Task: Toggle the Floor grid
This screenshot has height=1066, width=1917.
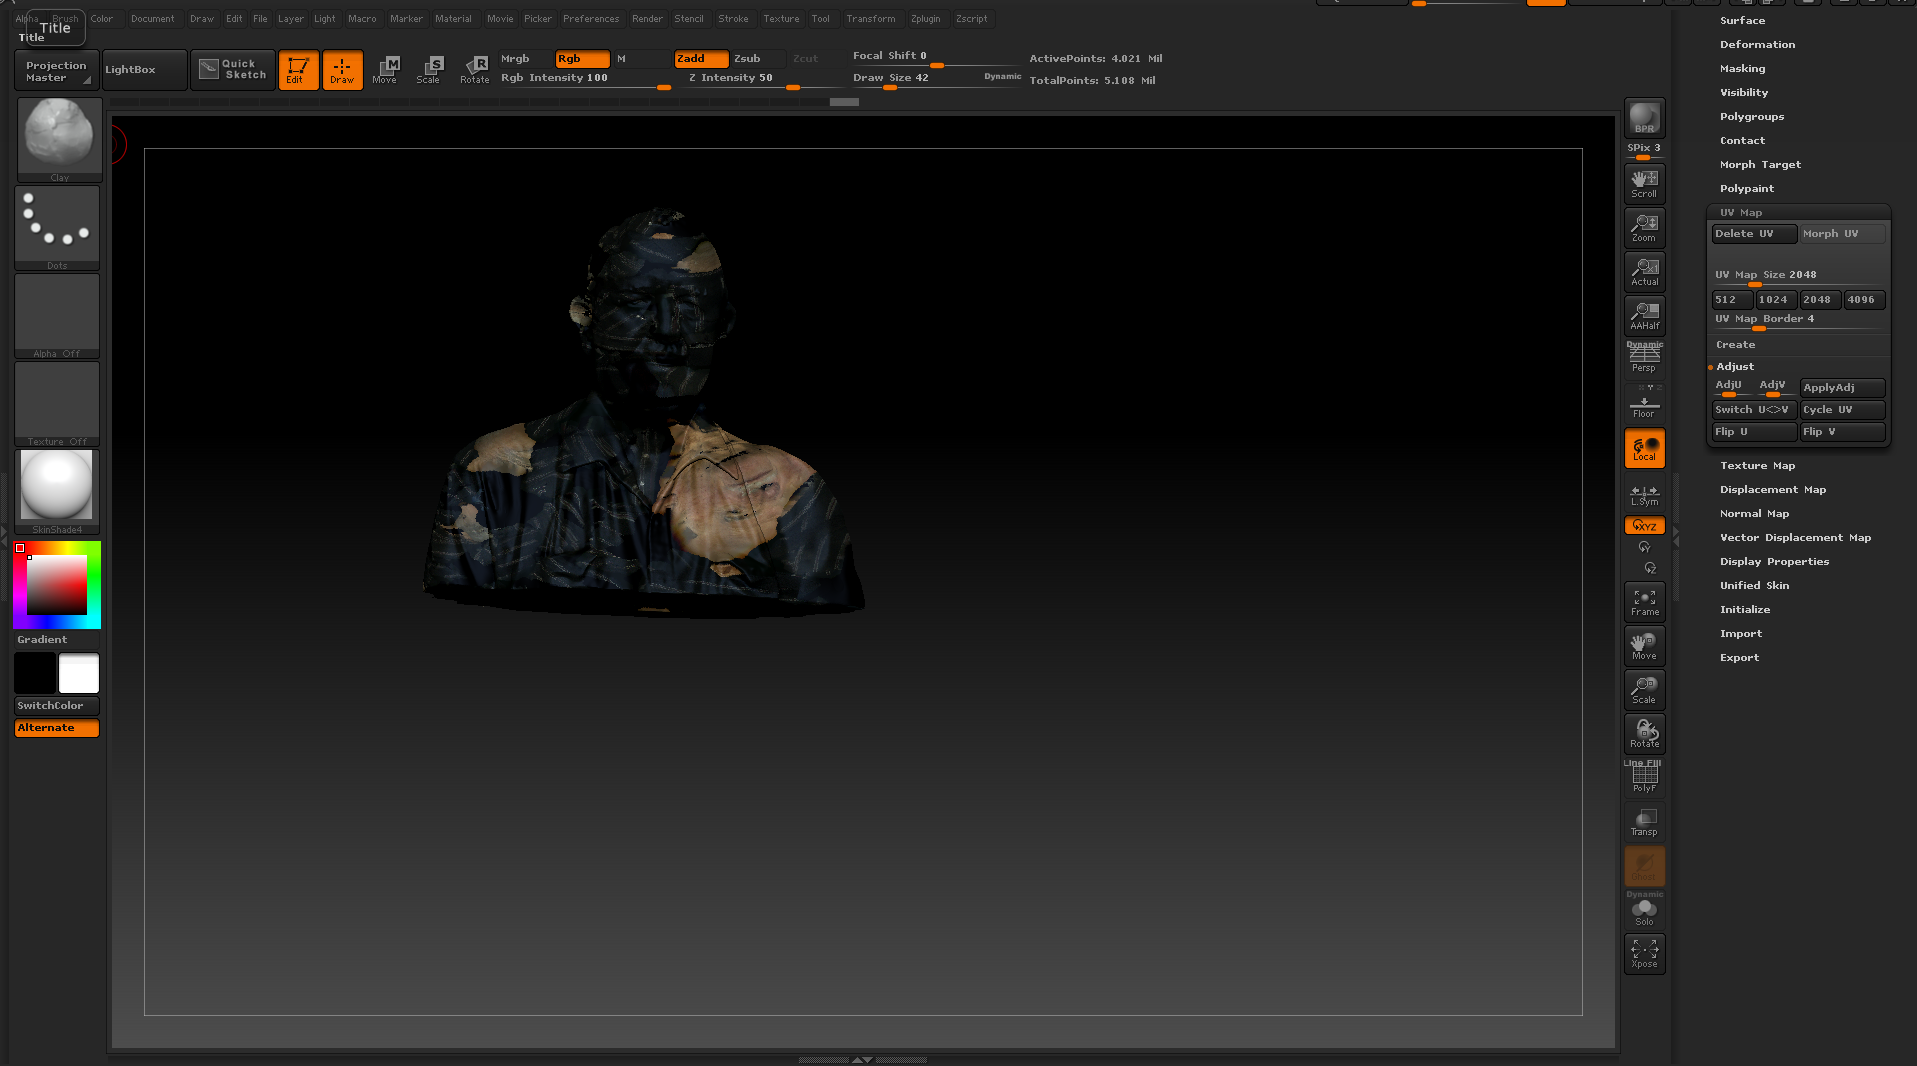Action: 1644,404
